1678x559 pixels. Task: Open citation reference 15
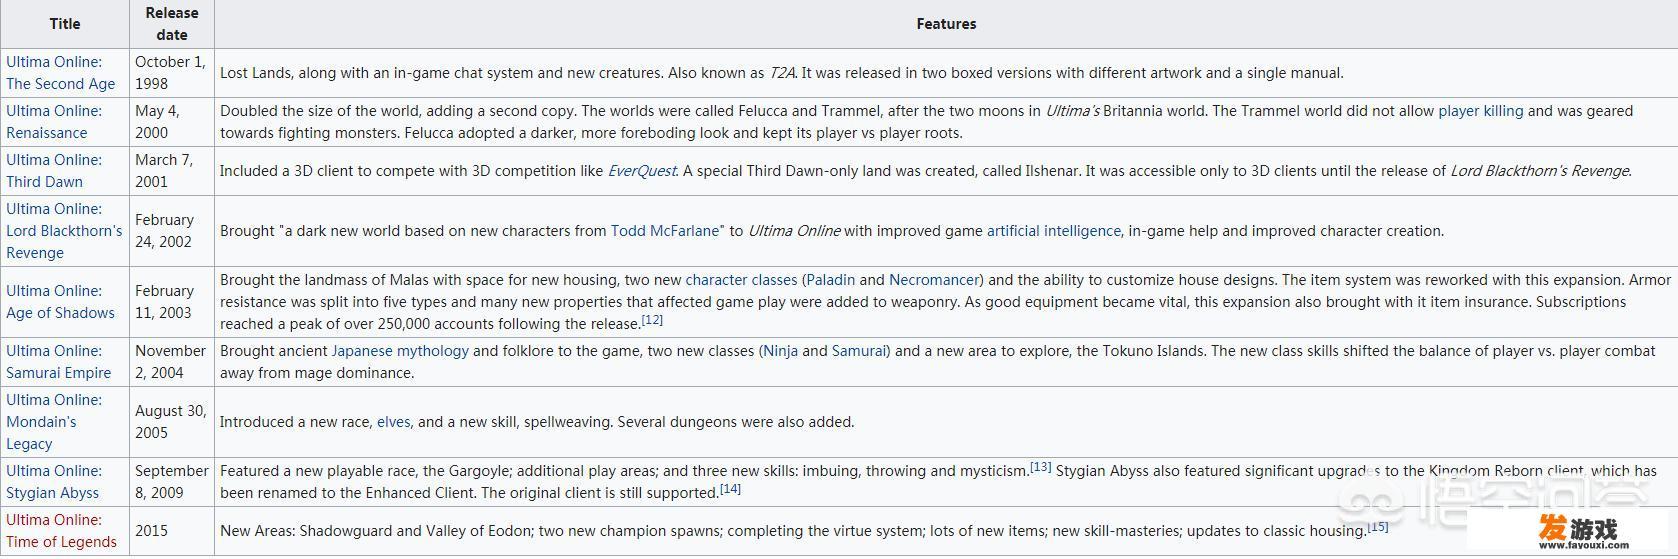tap(1378, 527)
